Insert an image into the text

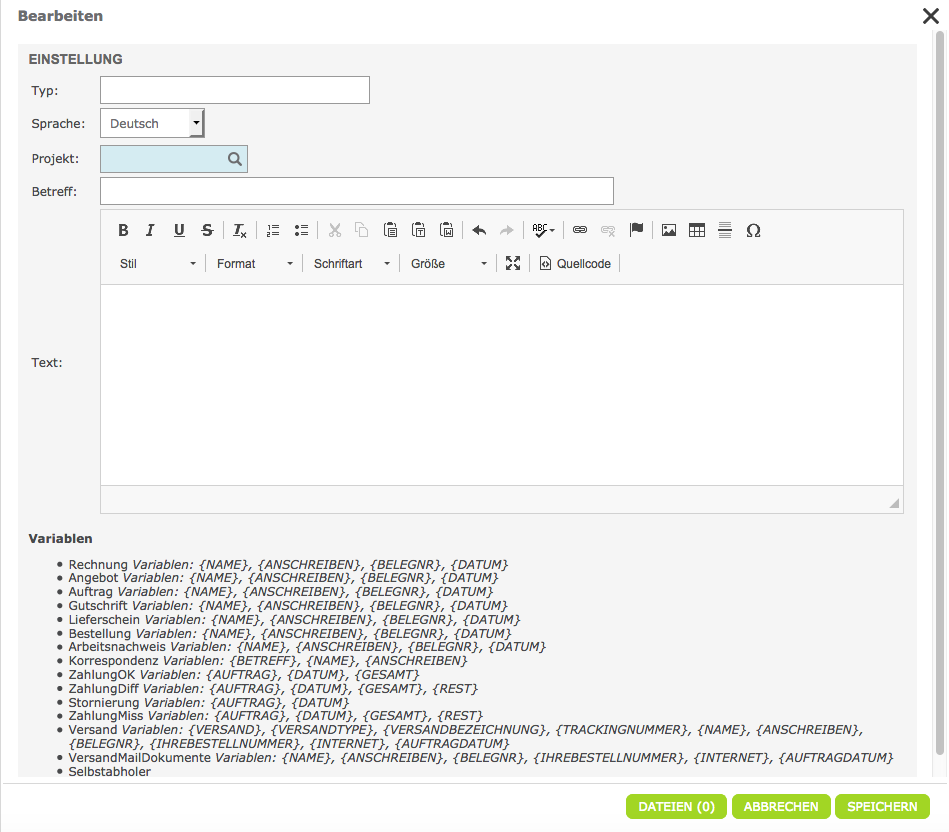point(669,230)
